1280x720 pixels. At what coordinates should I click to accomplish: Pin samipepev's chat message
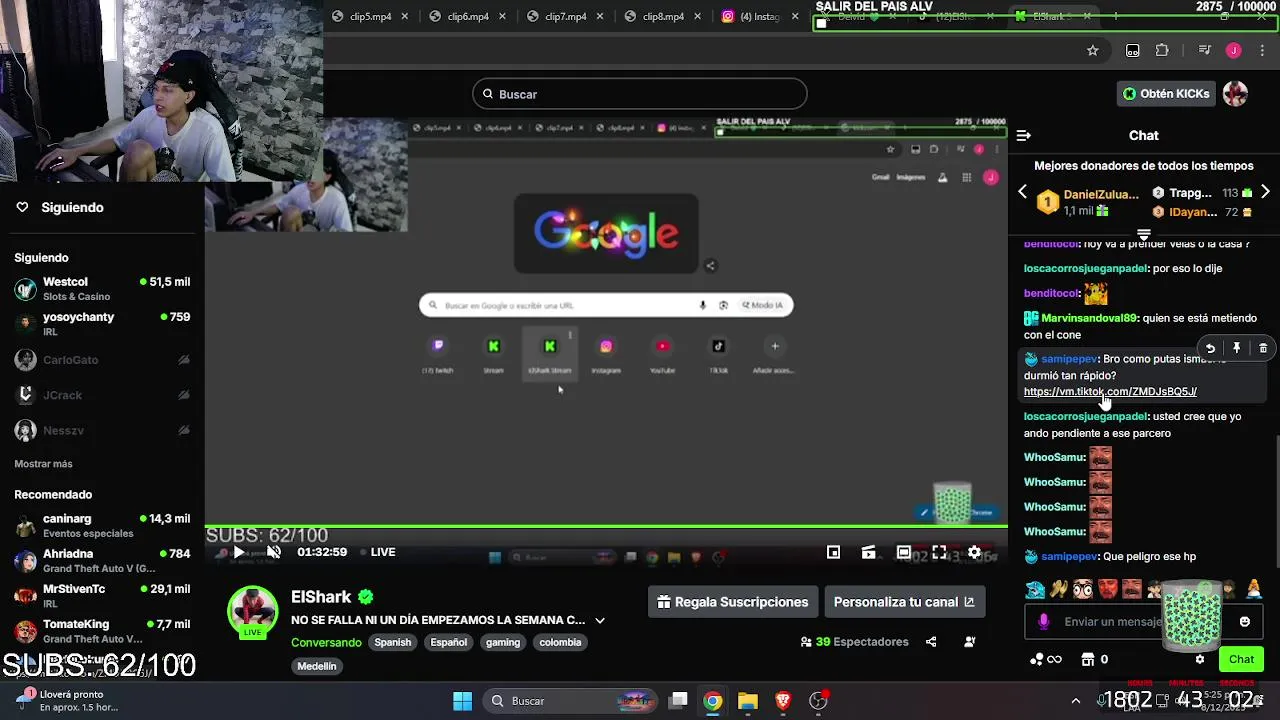coord(1237,348)
